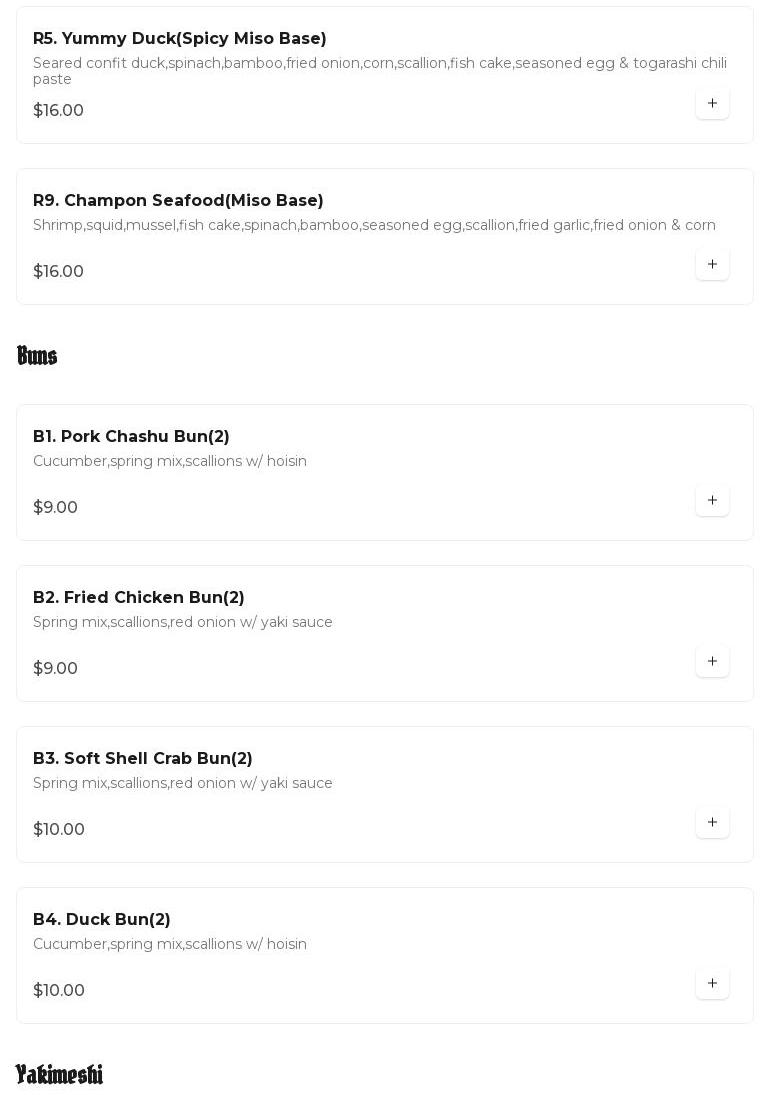Add R9. Champon Seafood using plus icon
Screen dimensions: 770x1095
[x=712, y=264]
